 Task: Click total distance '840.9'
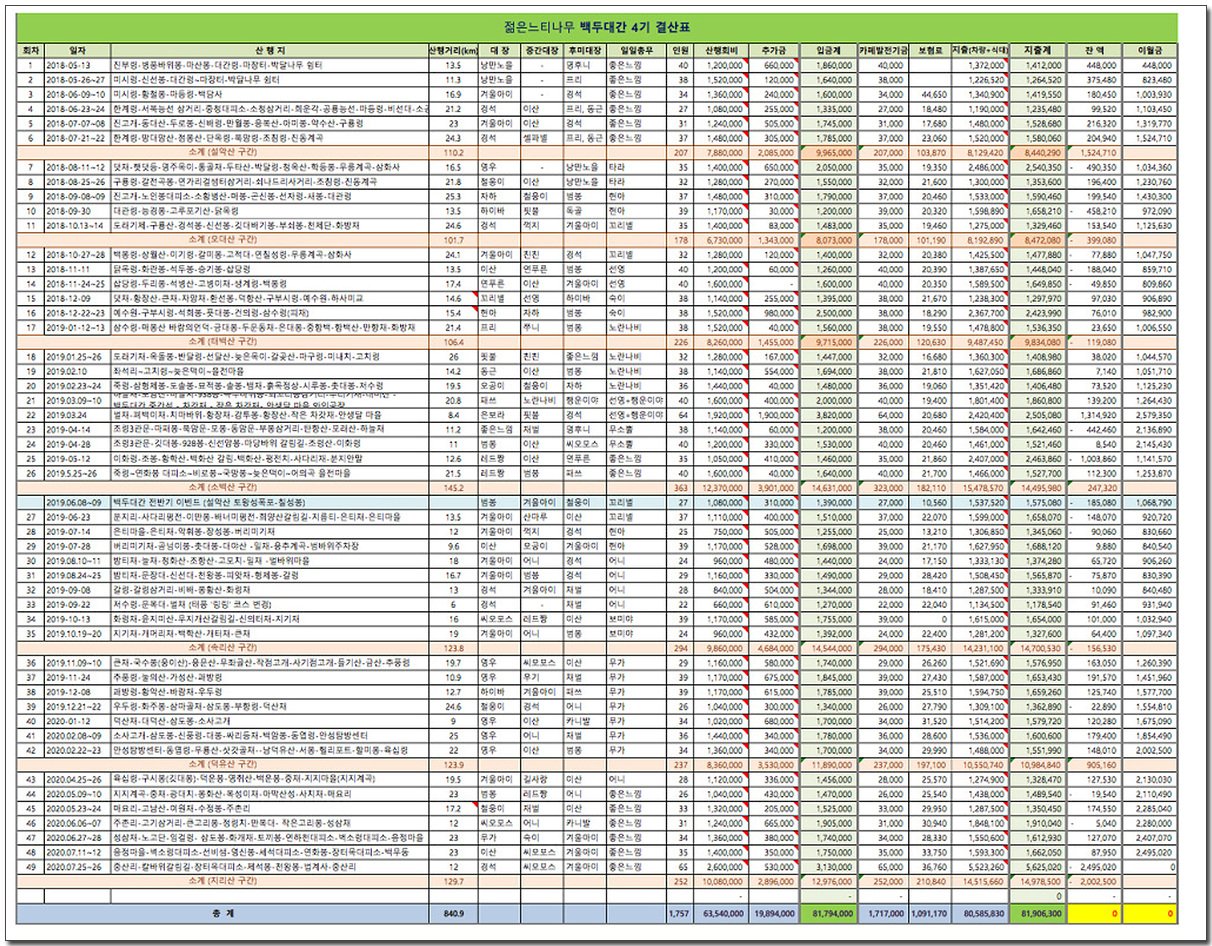(453, 913)
